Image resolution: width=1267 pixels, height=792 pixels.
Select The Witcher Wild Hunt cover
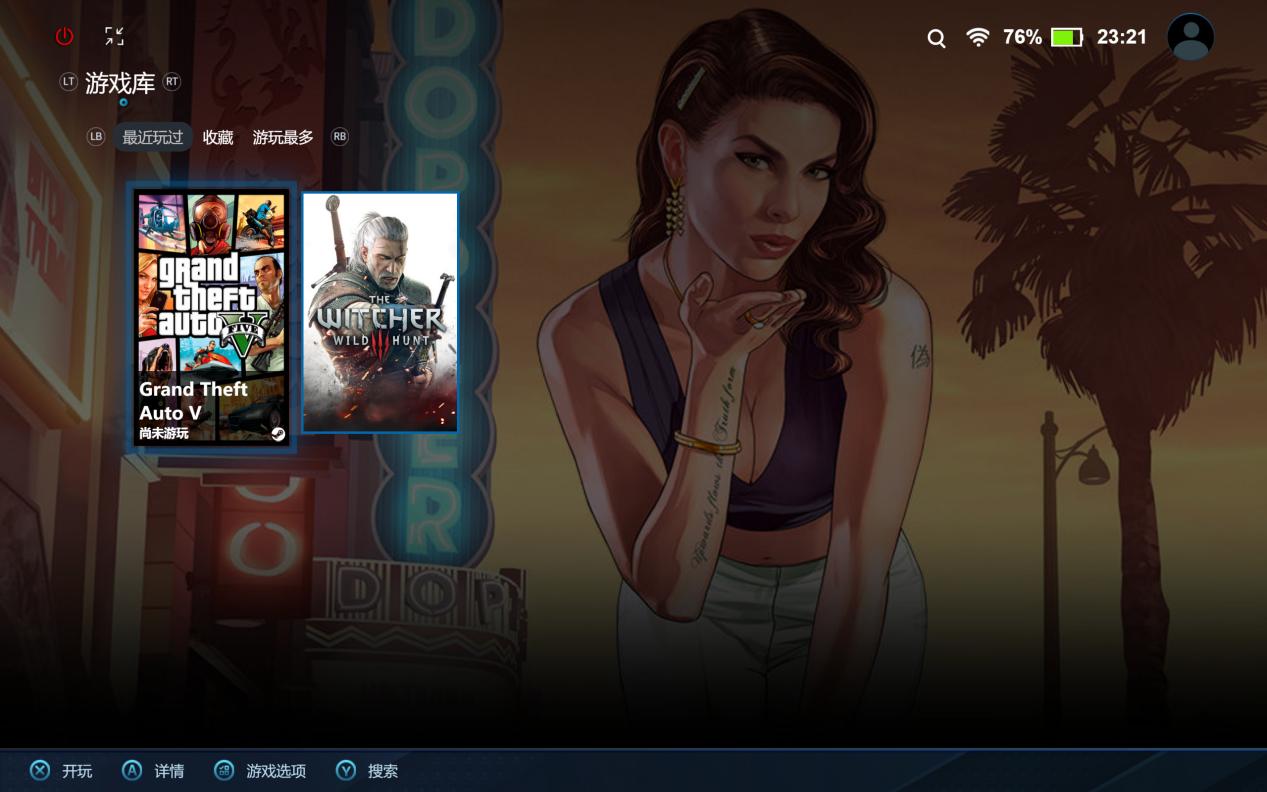coord(380,313)
